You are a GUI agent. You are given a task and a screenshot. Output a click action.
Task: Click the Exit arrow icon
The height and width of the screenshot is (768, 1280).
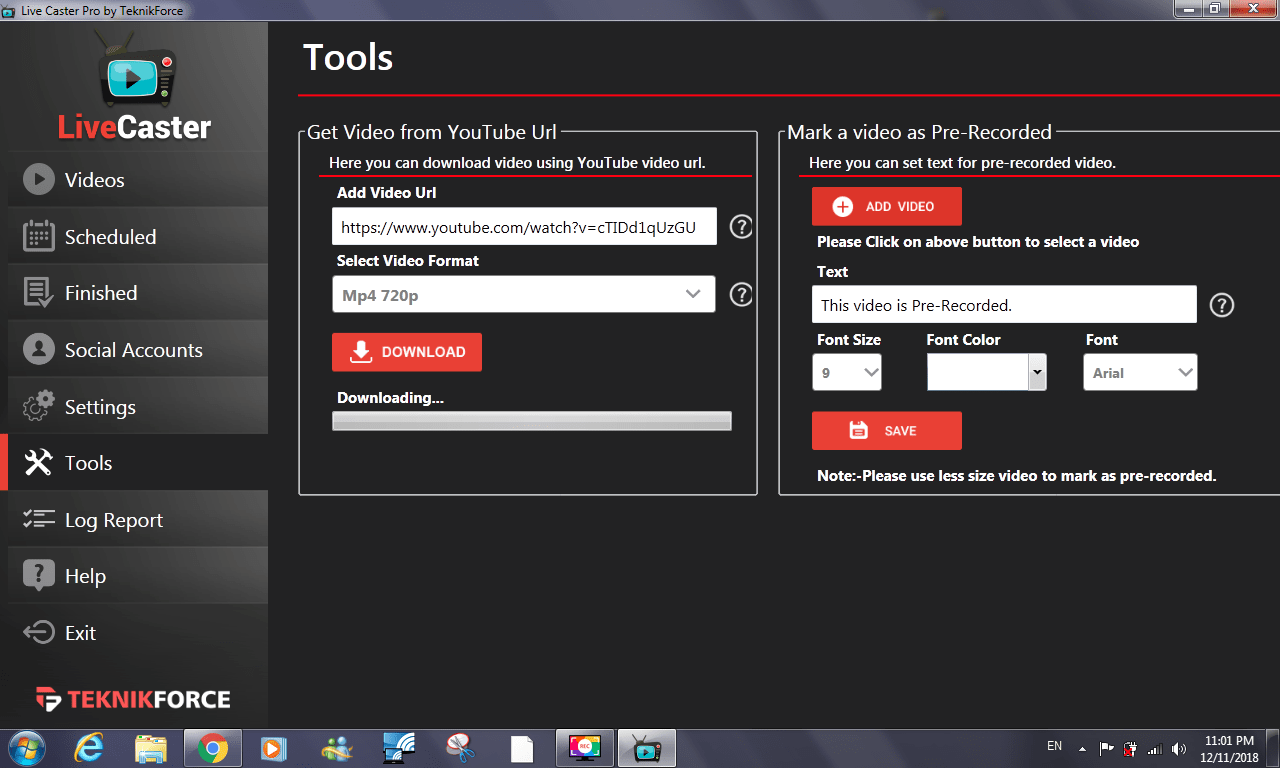(x=39, y=633)
